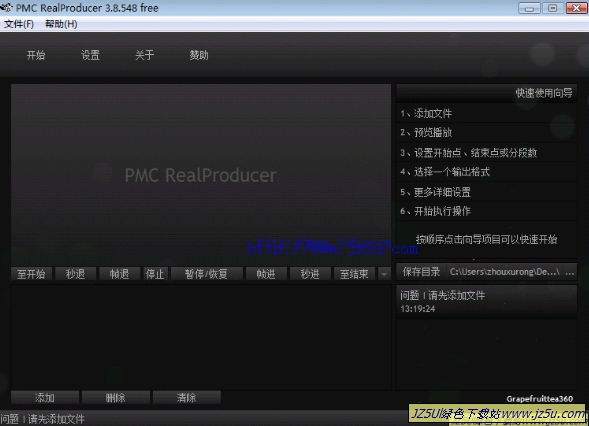Click the 问题 | 请先添加文件 log entry
The image size is (589, 426).
click(x=443, y=295)
